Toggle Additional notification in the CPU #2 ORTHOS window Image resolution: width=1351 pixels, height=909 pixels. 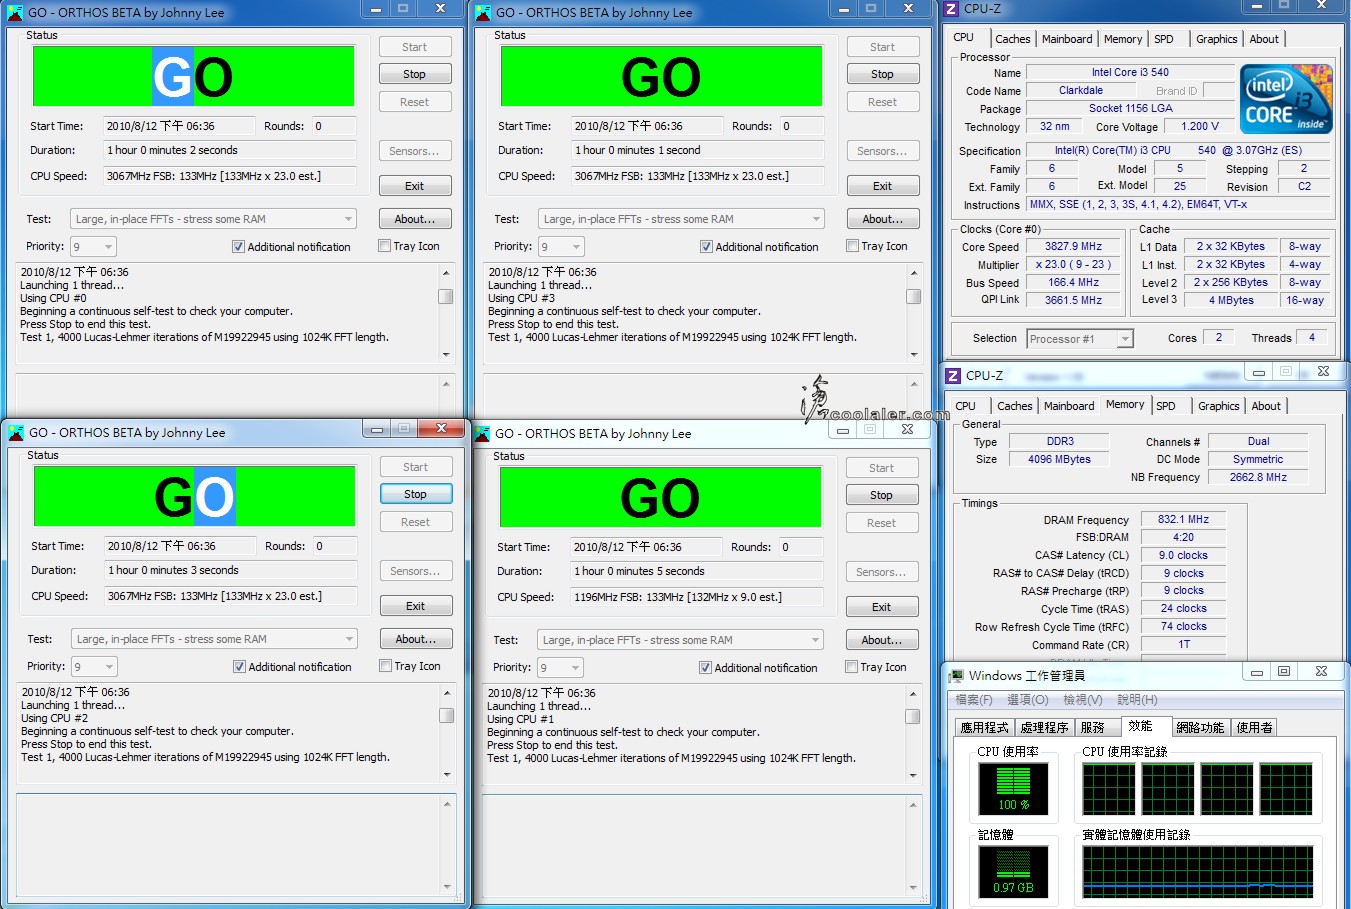point(239,667)
